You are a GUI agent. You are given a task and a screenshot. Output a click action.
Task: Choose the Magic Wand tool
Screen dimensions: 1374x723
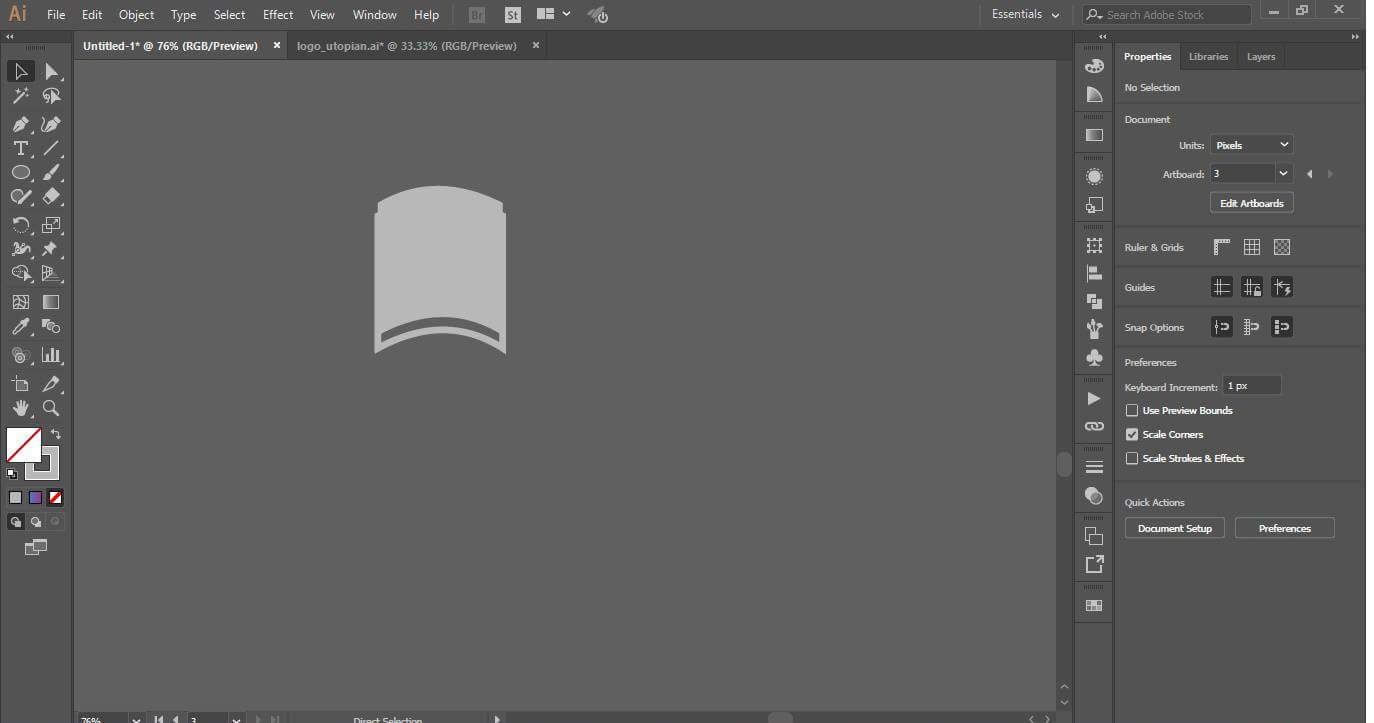[x=20, y=96]
